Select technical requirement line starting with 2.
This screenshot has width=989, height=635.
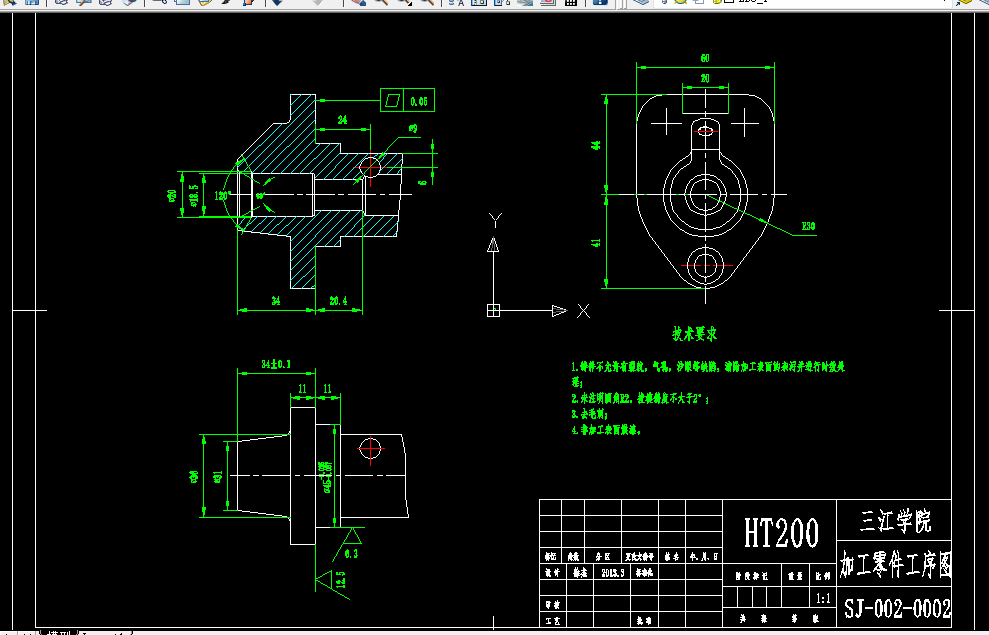tap(640, 399)
